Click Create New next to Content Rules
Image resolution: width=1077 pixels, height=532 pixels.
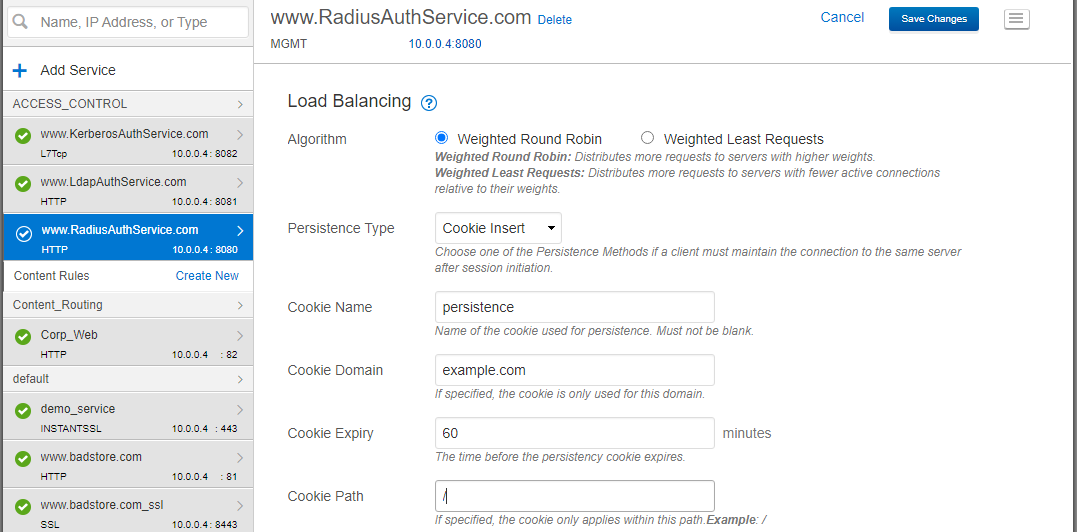point(207,276)
